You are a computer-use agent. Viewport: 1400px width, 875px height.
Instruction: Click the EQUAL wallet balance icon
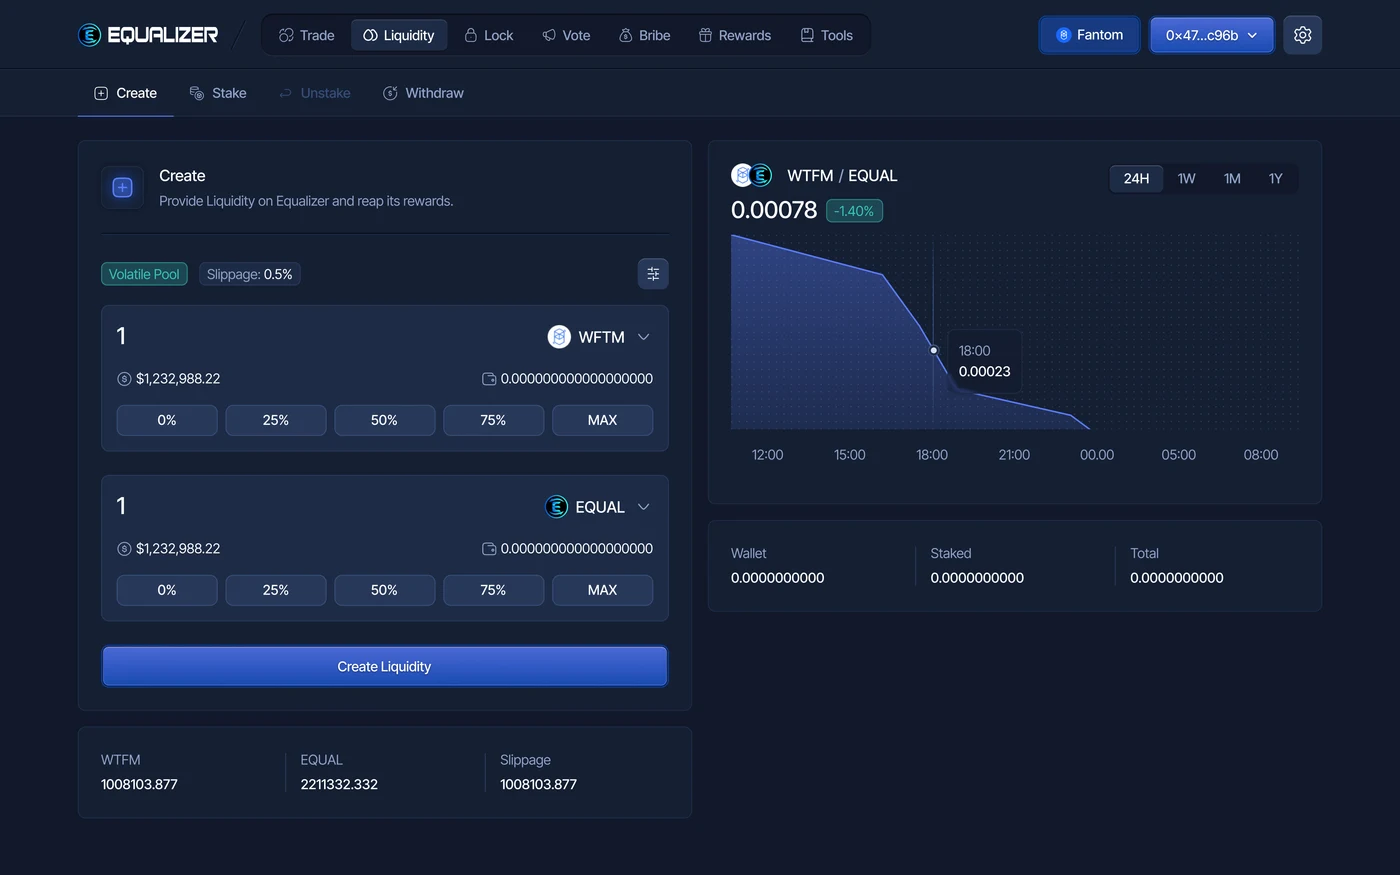(x=489, y=549)
